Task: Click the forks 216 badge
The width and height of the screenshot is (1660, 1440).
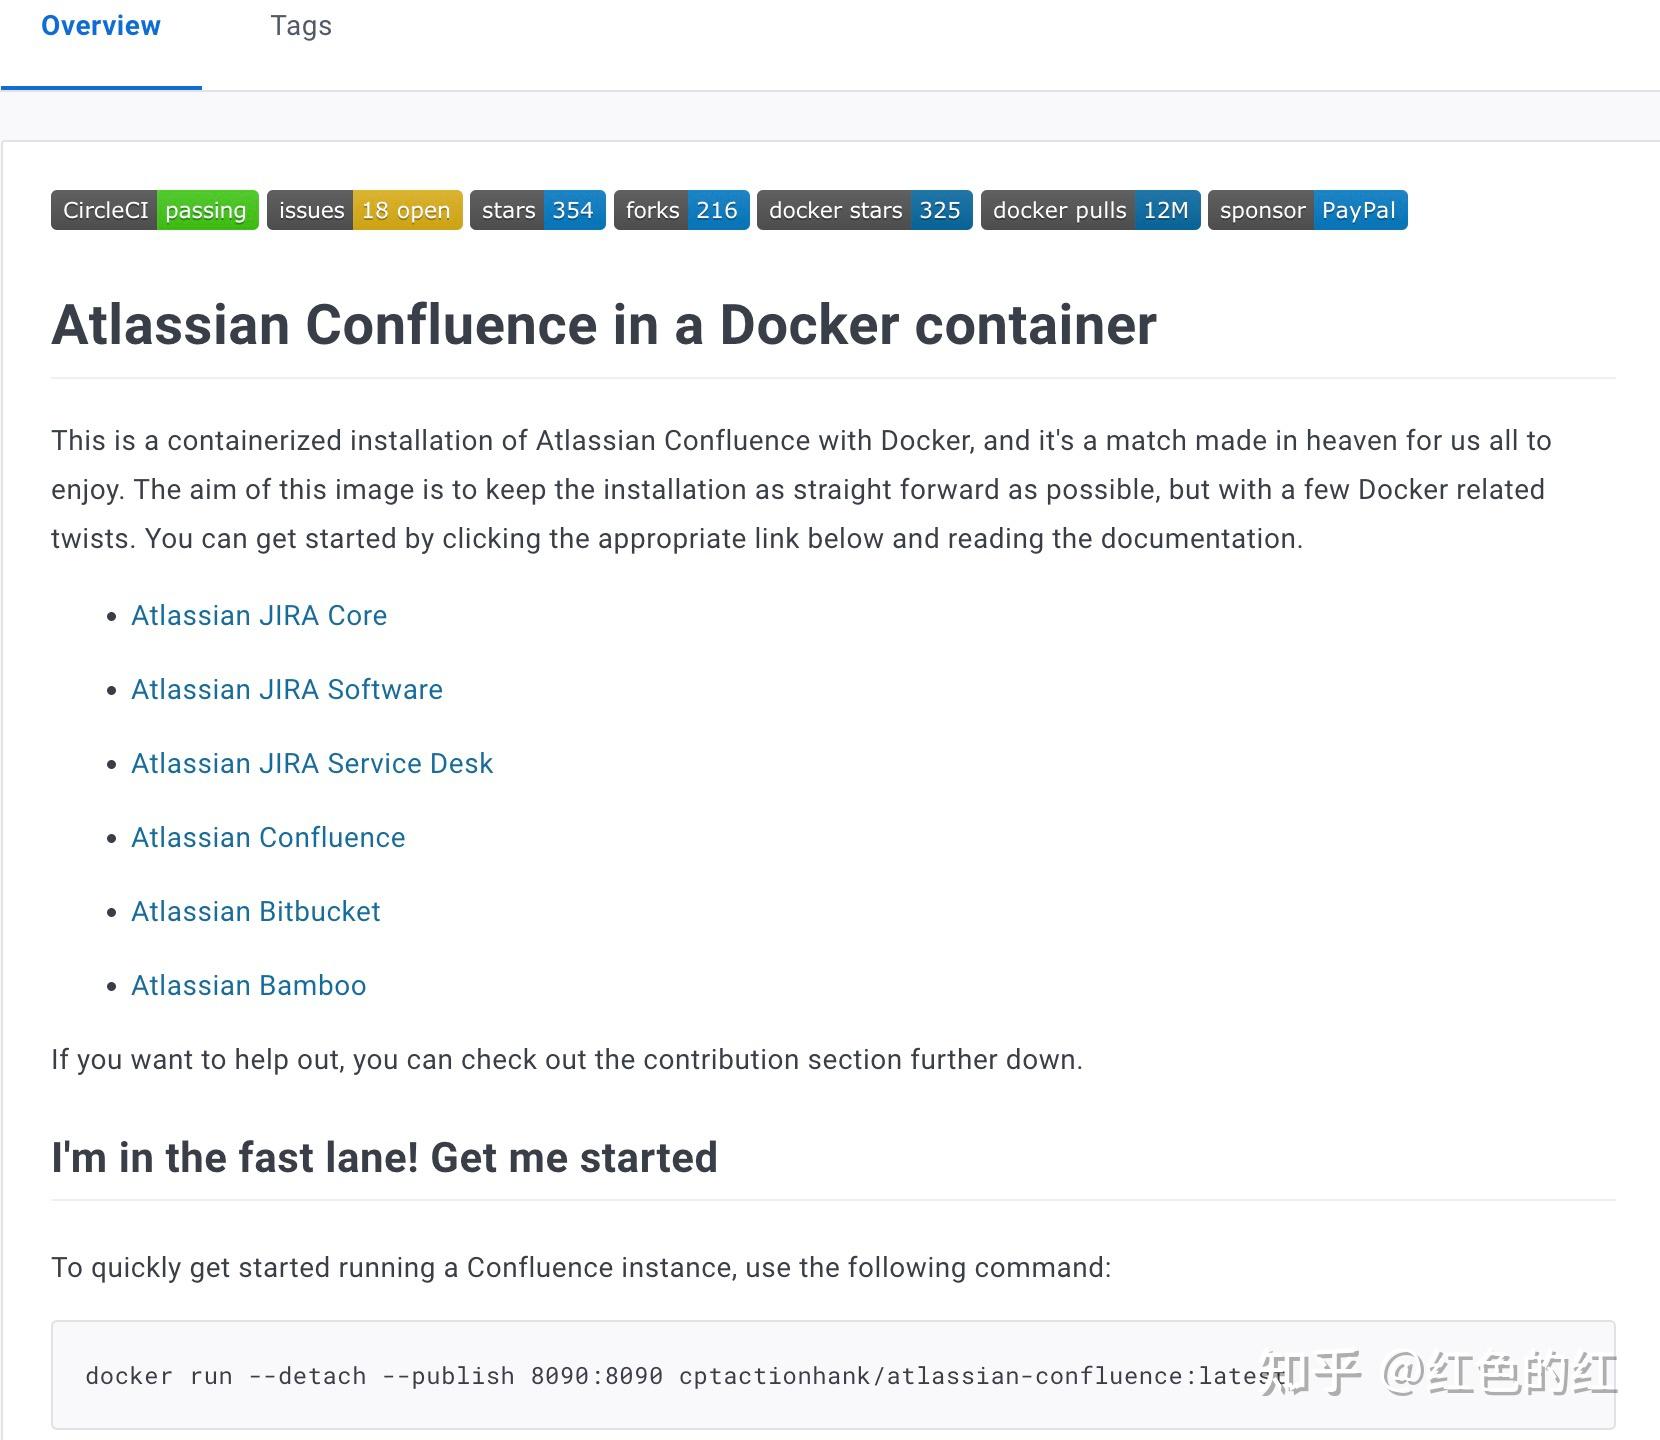Action: click(x=681, y=210)
